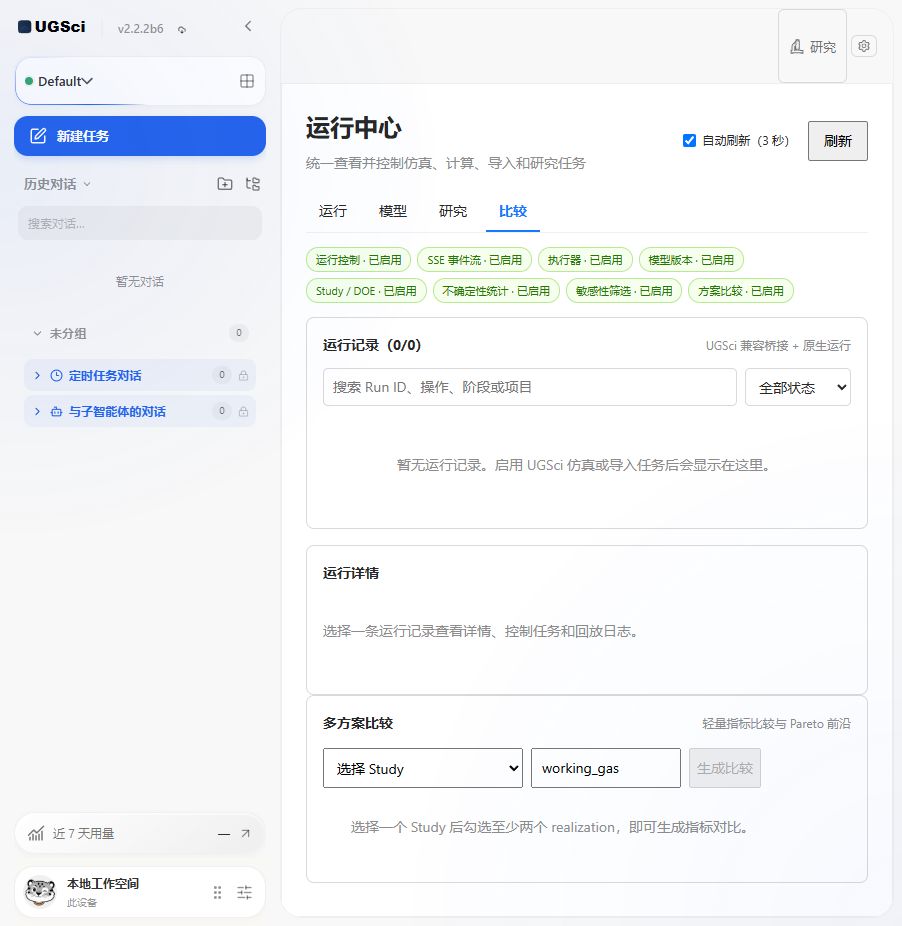This screenshot has height=926, width=902.
Task: Minimize the 近7天用量 usage panel
Action: click(224, 834)
